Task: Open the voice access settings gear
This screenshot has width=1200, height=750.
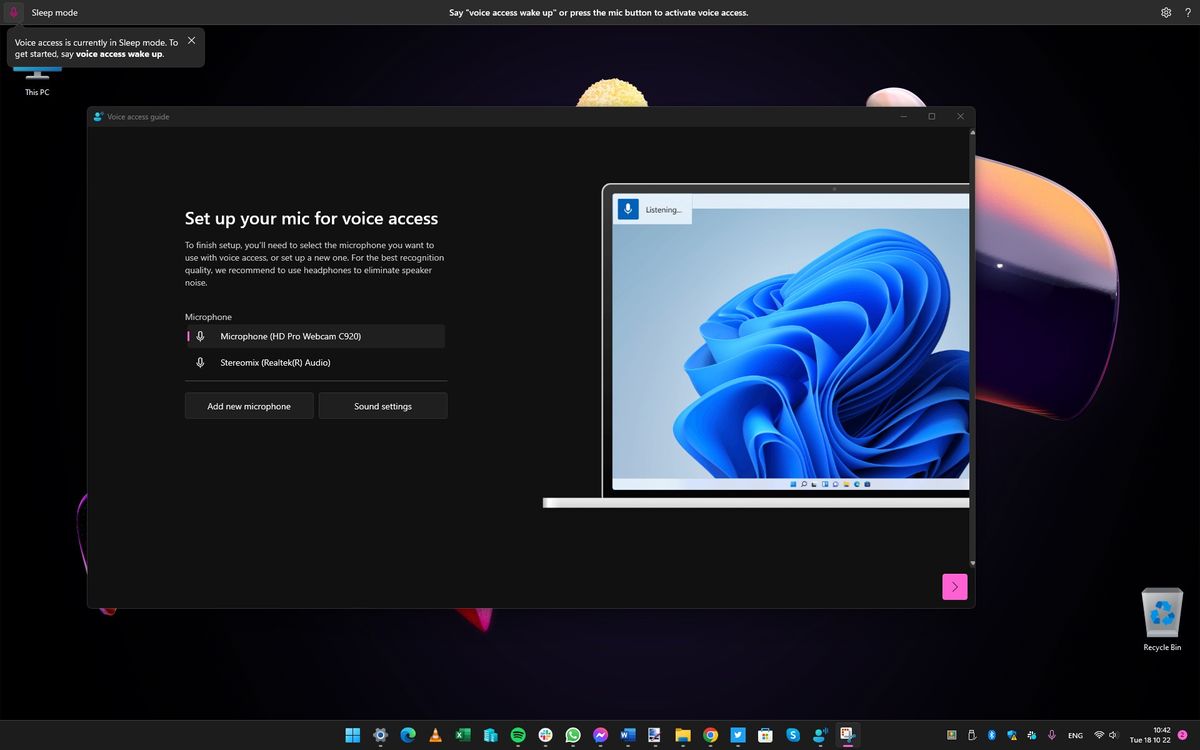Action: 1165,12
